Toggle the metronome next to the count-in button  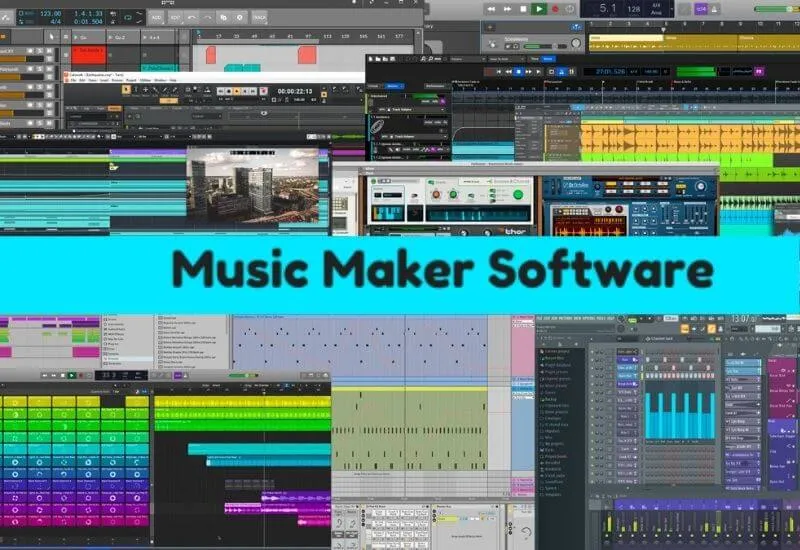(714, 9)
